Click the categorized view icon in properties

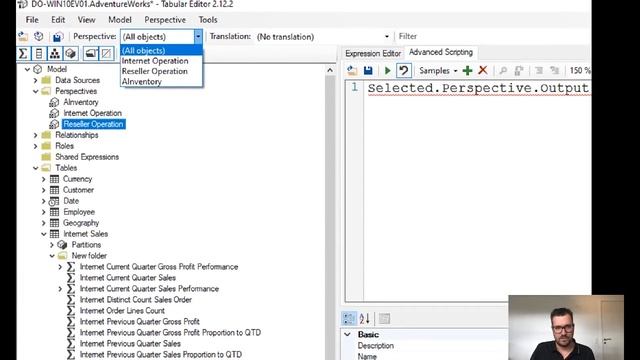[x=349, y=318]
